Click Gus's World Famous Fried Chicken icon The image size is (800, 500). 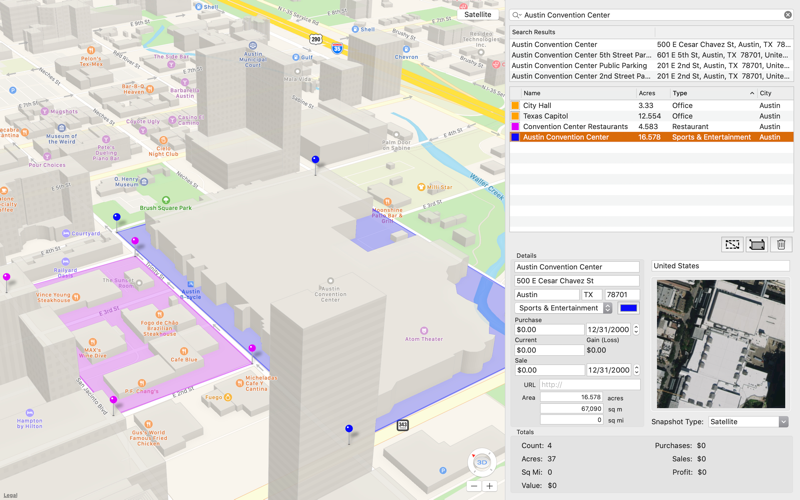[148, 424]
